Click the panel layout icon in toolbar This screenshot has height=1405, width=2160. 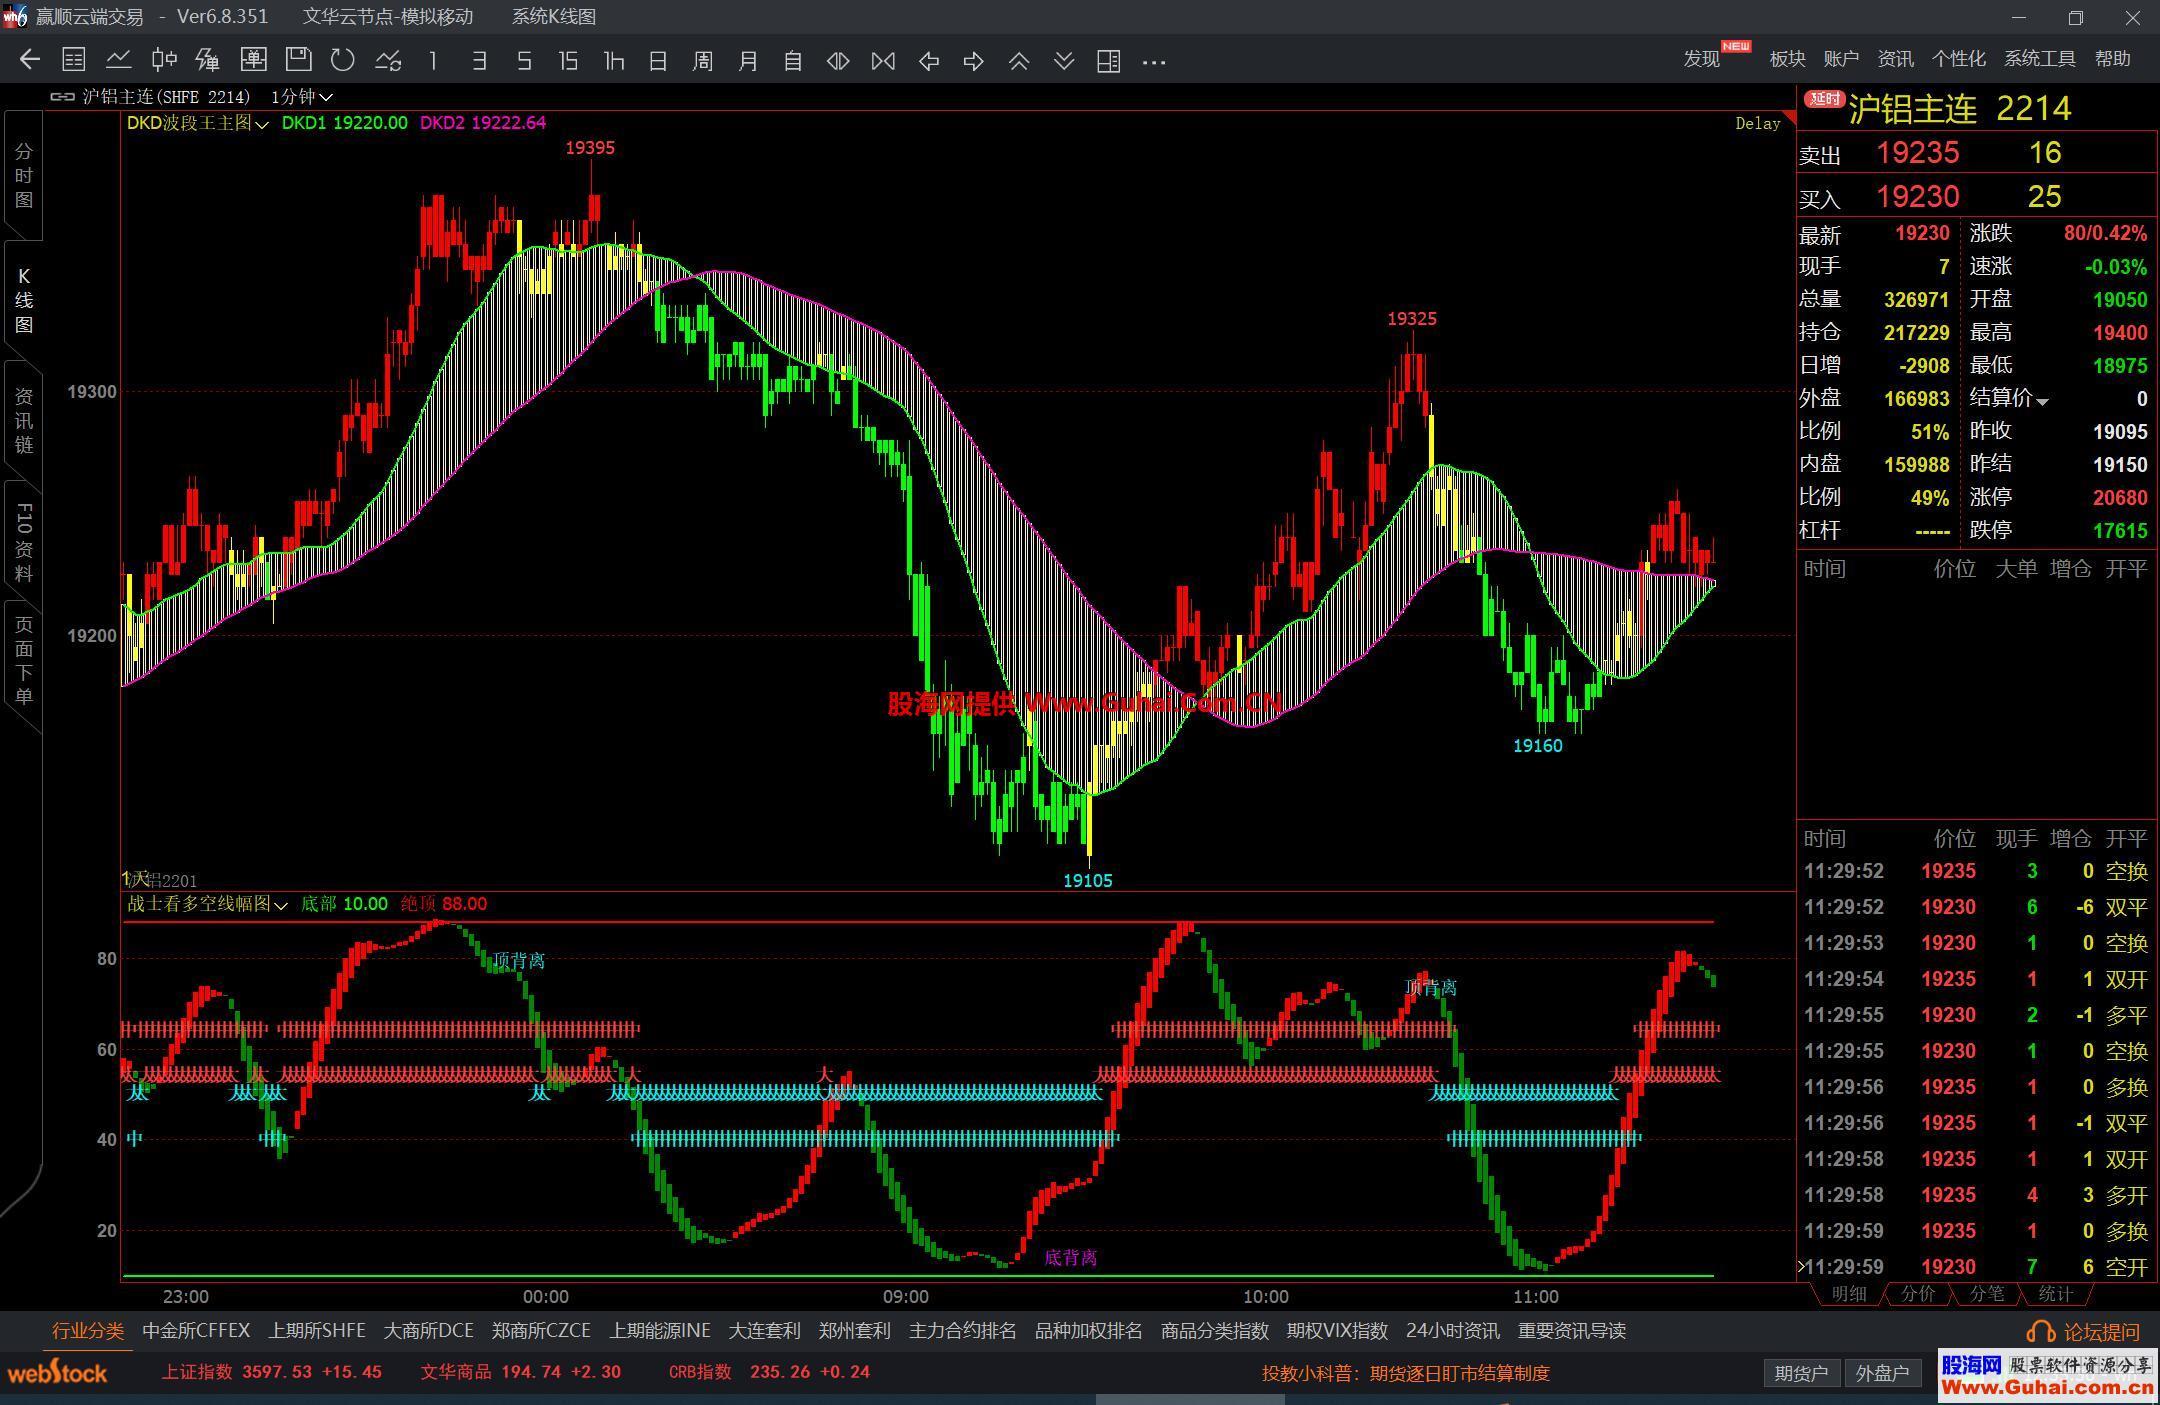pos(1108,61)
